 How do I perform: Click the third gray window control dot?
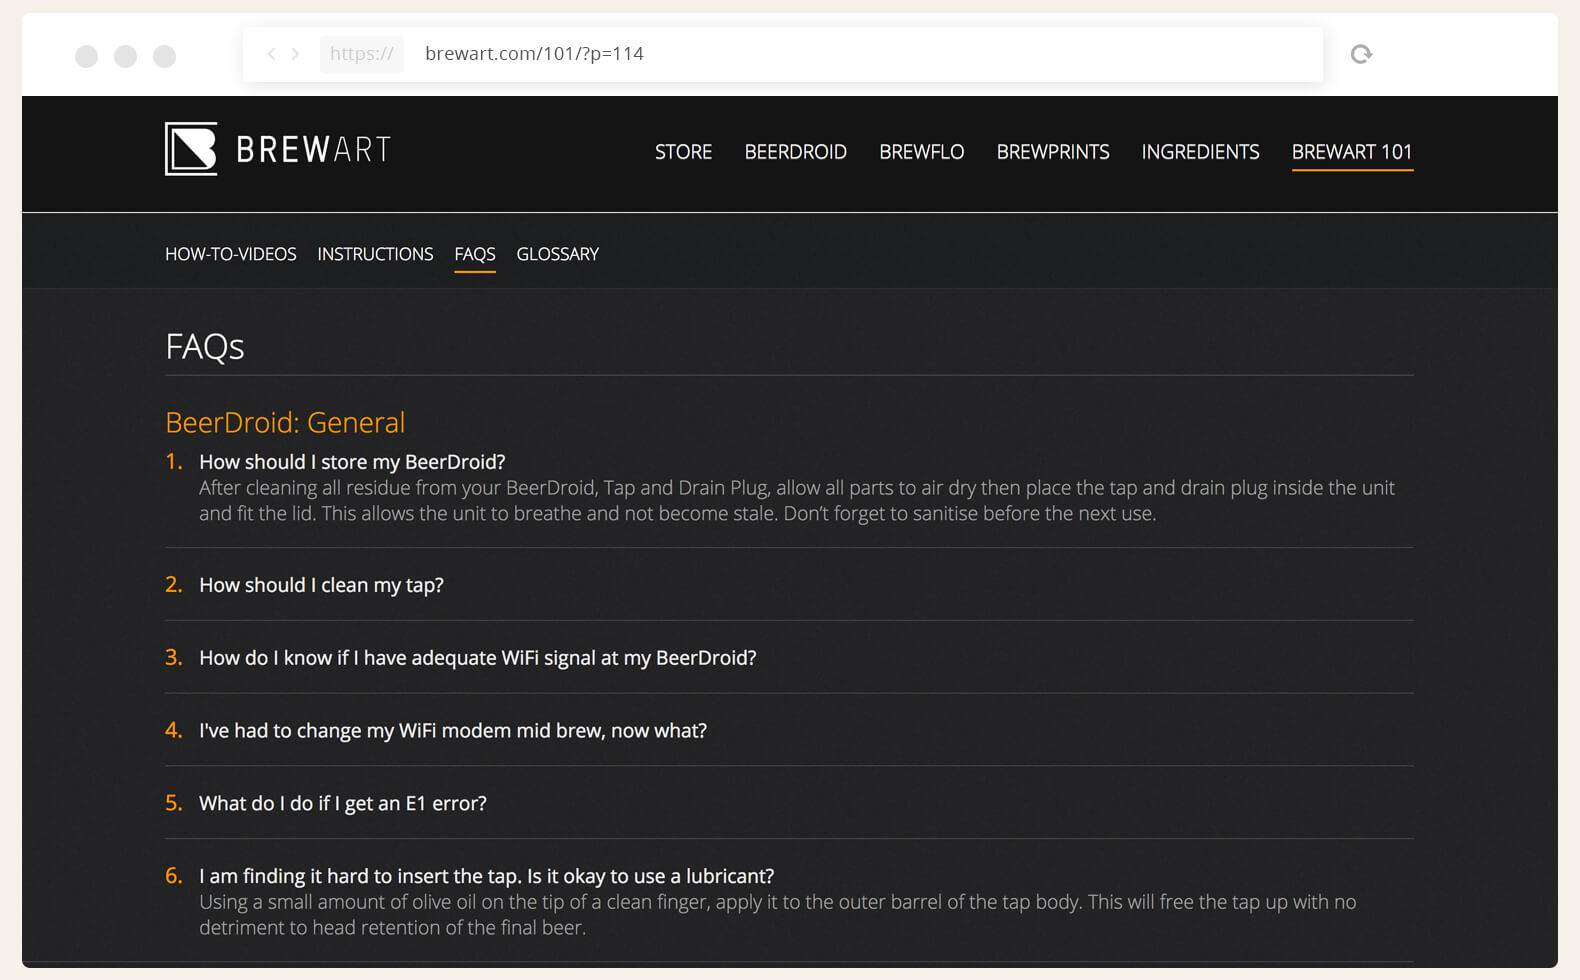pyautogui.click(x=164, y=56)
